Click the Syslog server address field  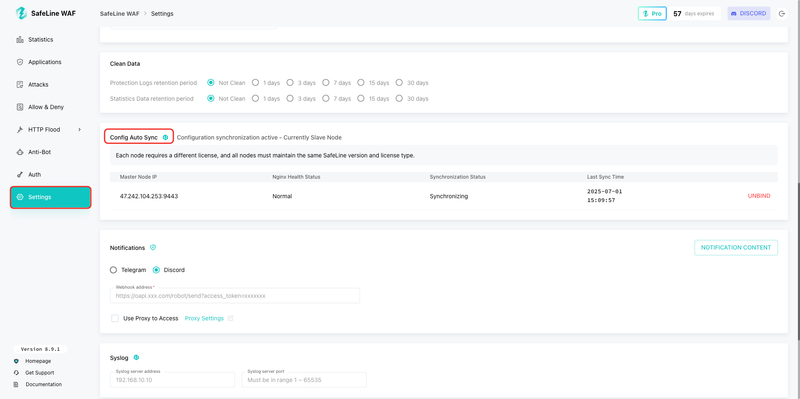[x=172, y=380]
